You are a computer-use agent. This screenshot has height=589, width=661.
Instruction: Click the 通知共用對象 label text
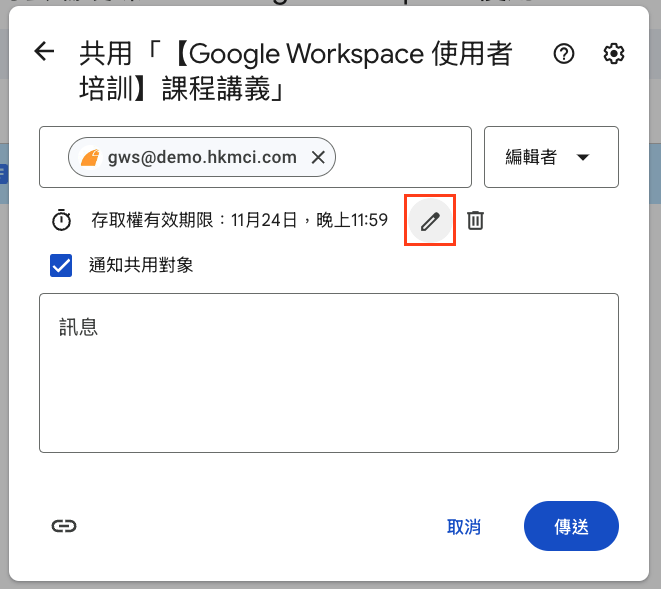(x=141, y=265)
